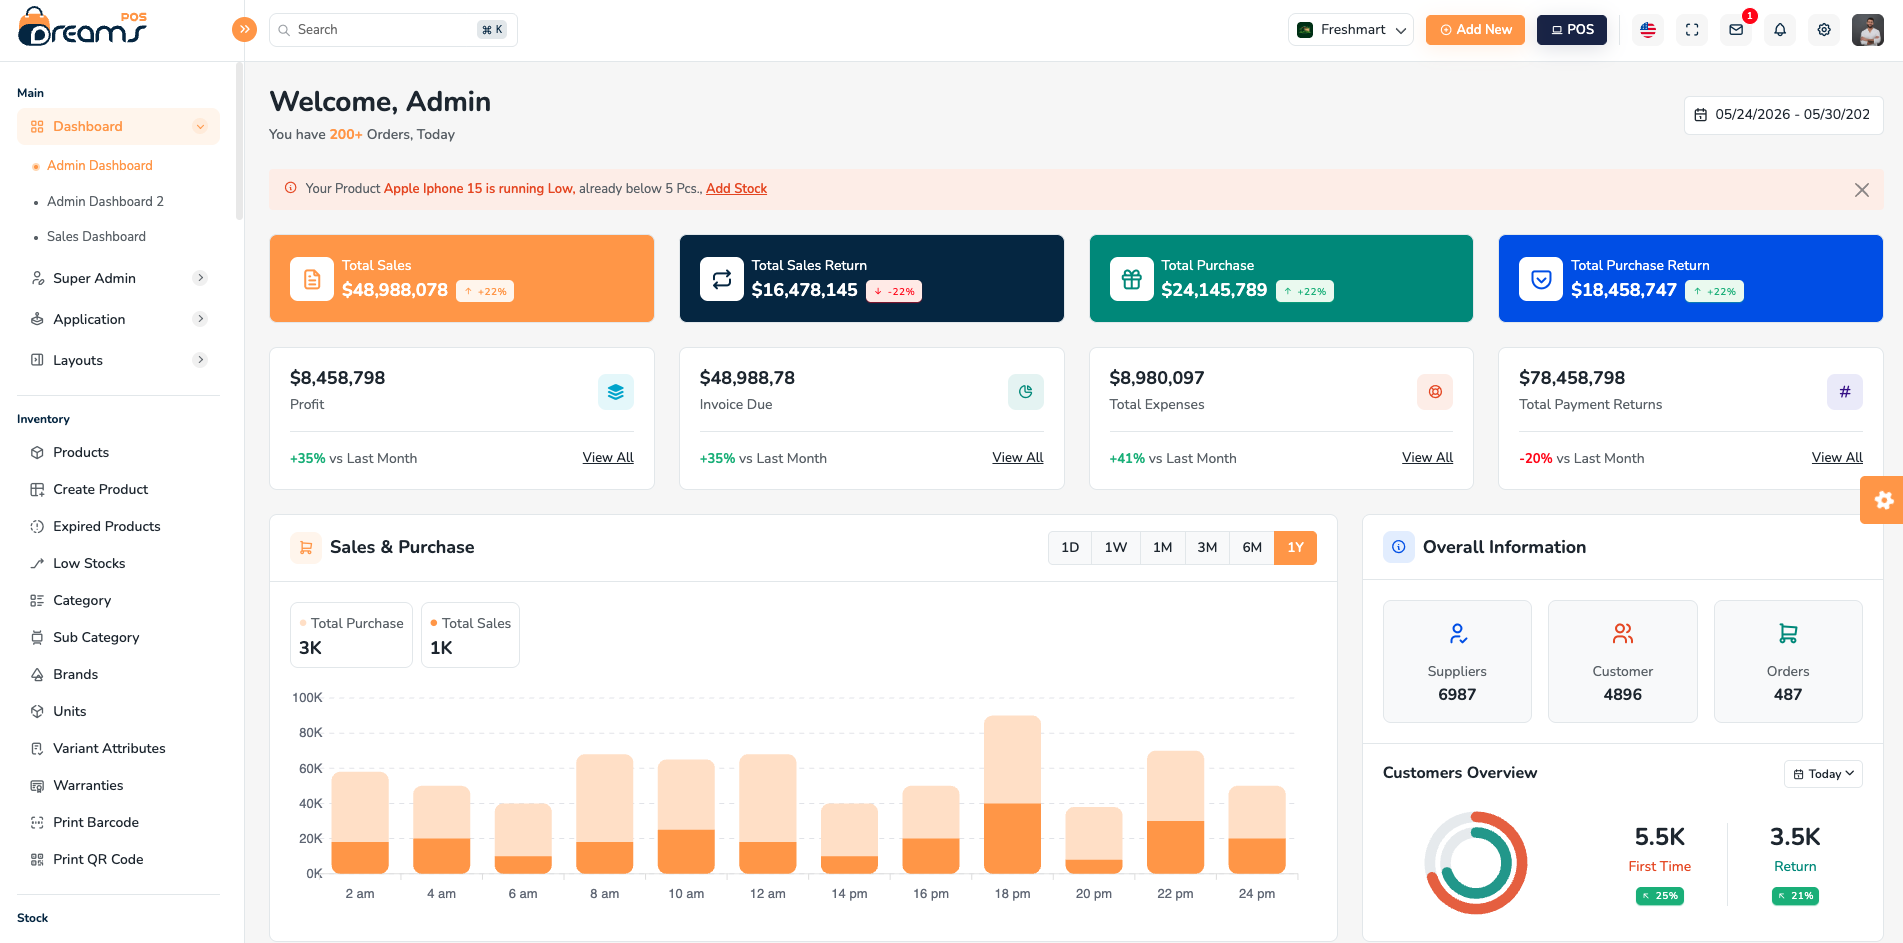Click the orange sidebar collapse arrow icon
Screen dimensions: 1903x943
(244, 29)
